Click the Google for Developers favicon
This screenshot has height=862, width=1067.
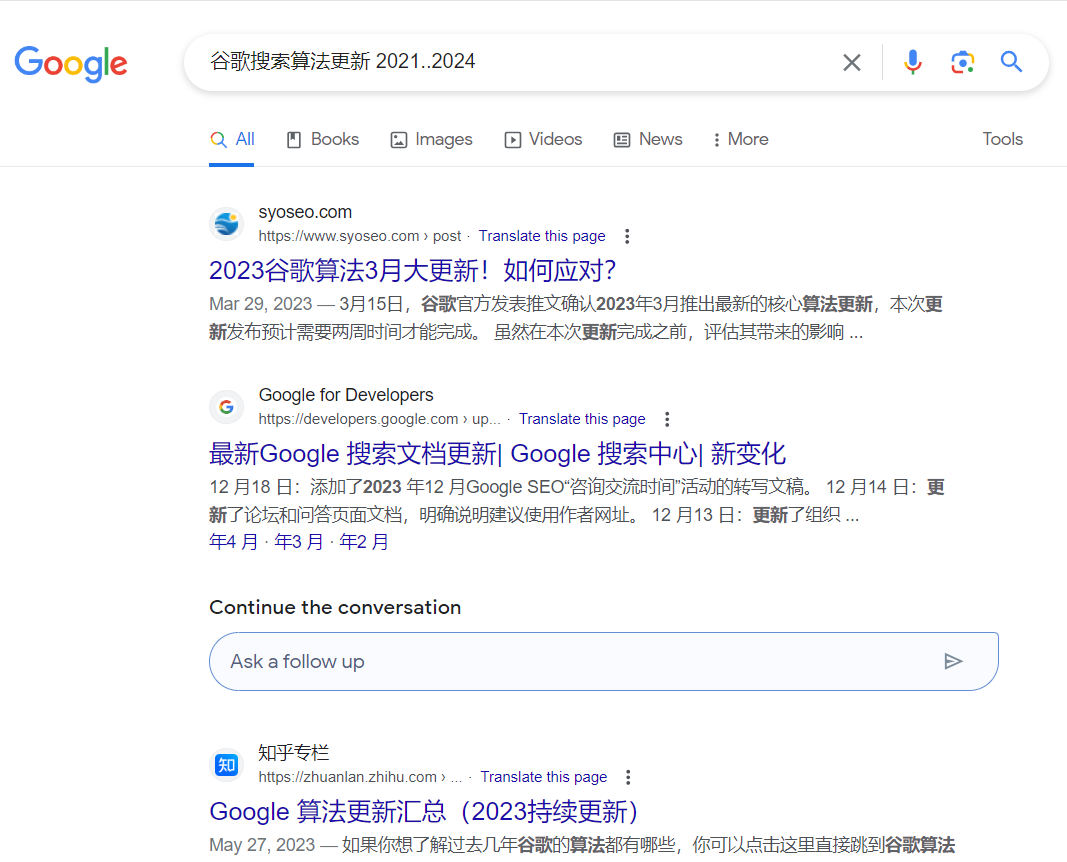pos(227,407)
